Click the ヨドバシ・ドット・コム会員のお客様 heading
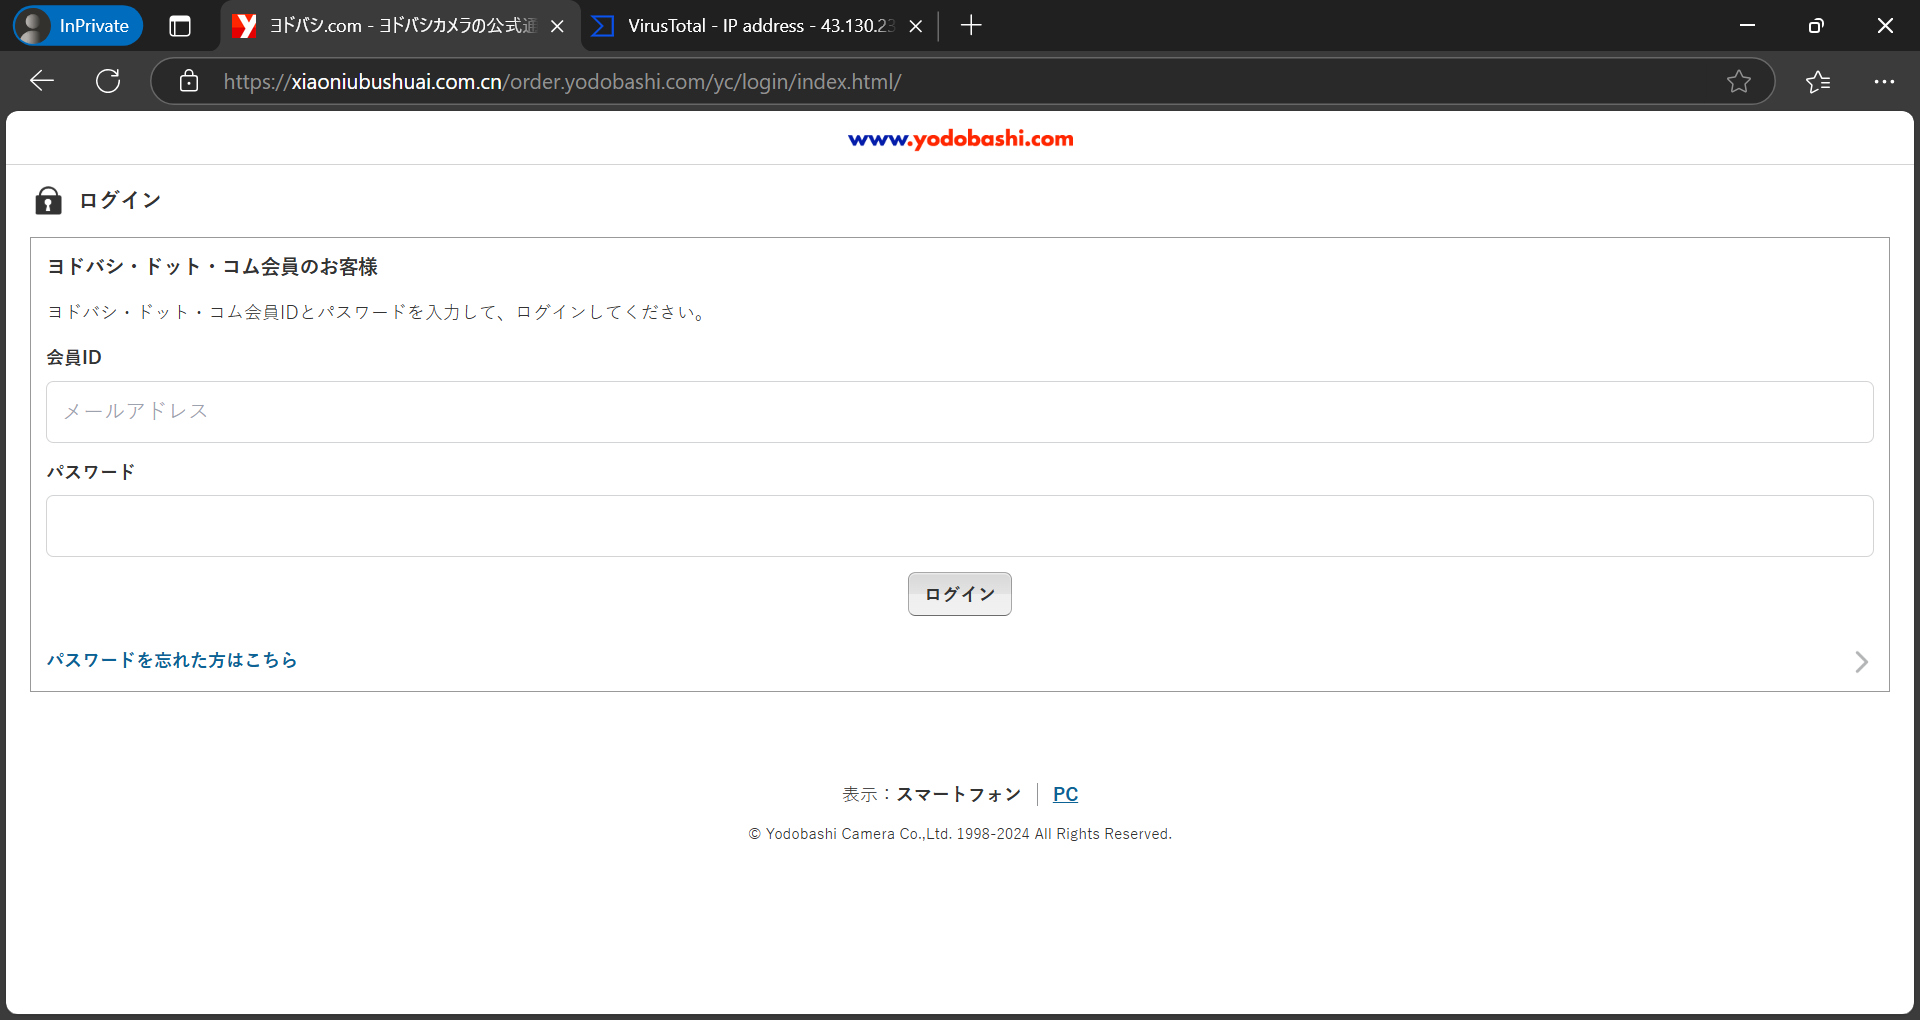 [212, 267]
